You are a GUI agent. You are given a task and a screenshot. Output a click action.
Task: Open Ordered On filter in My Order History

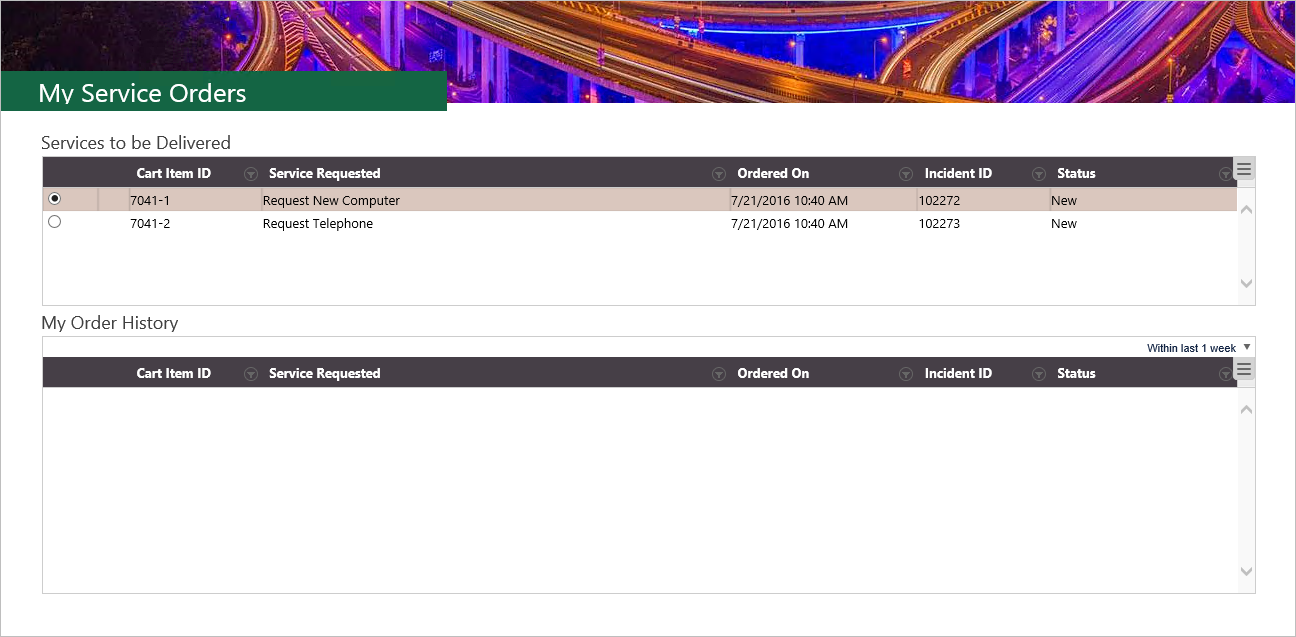pyautogui.click(x=906, y=374)
